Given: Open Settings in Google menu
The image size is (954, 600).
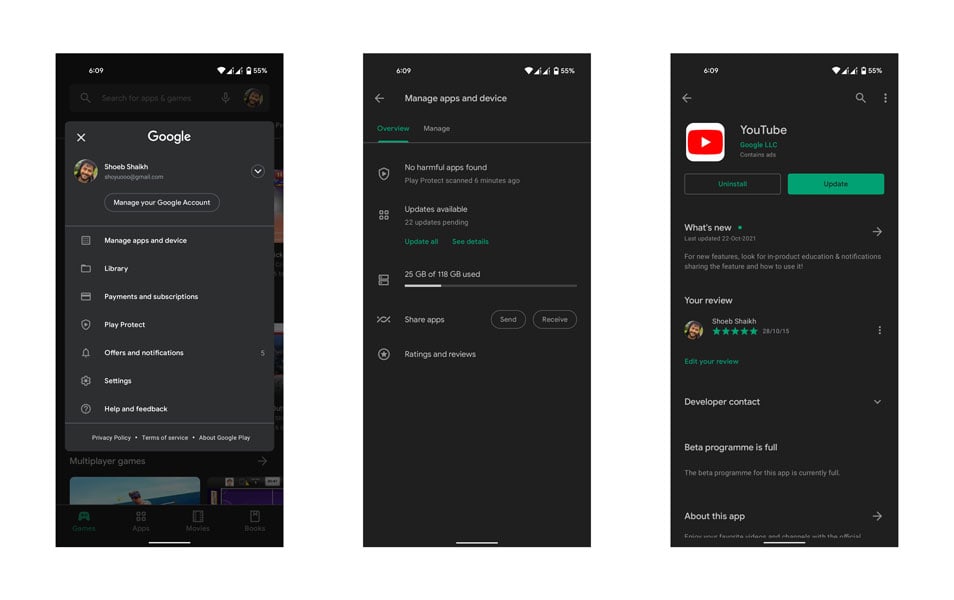Looking at the screenshot, I should pos(169,380).
